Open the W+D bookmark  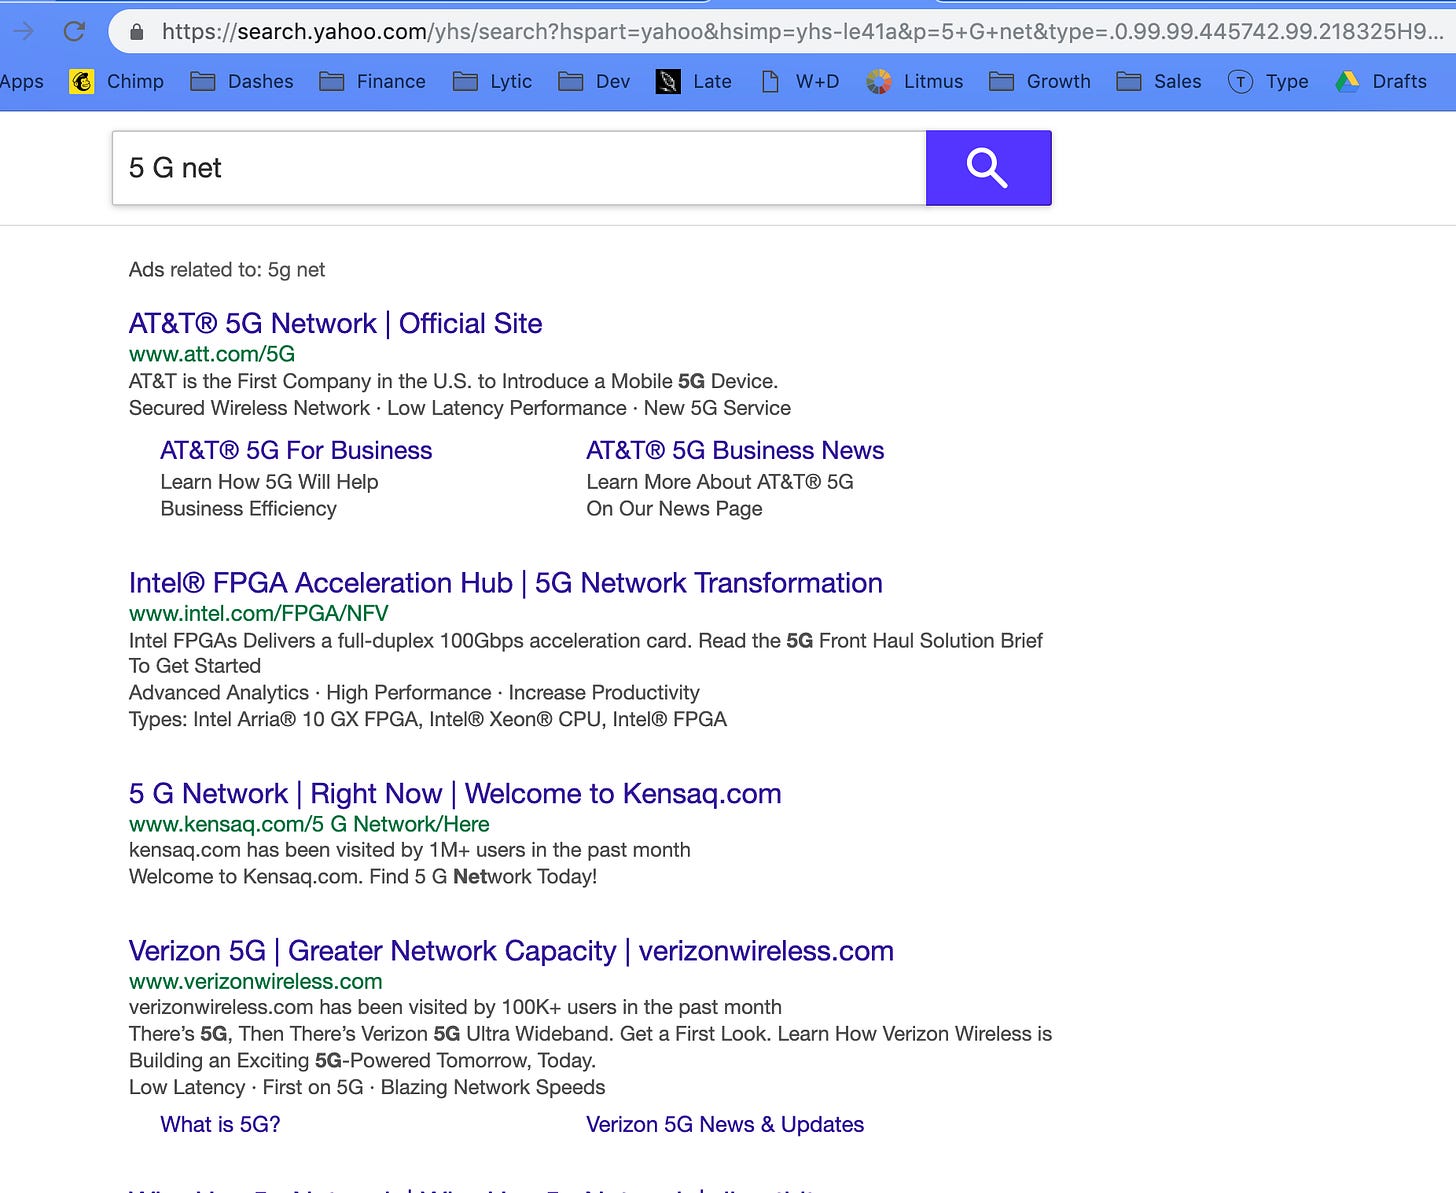coord(800,81)
